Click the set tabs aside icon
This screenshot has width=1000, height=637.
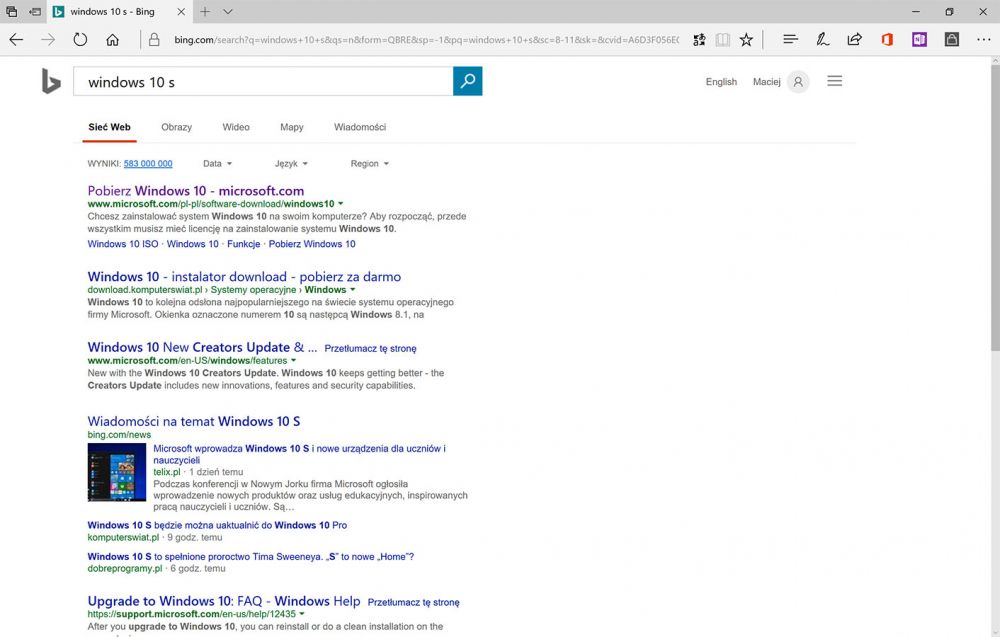coord(35,11)
